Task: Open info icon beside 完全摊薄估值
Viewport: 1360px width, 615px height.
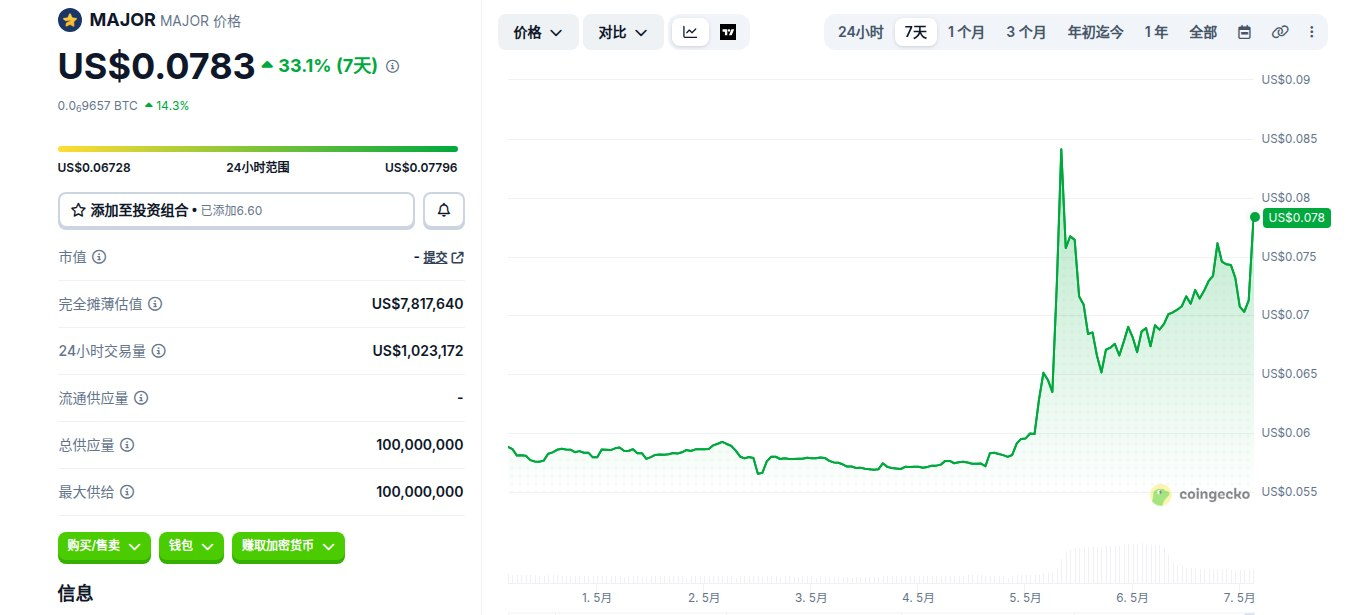Action: coord(155,304)
